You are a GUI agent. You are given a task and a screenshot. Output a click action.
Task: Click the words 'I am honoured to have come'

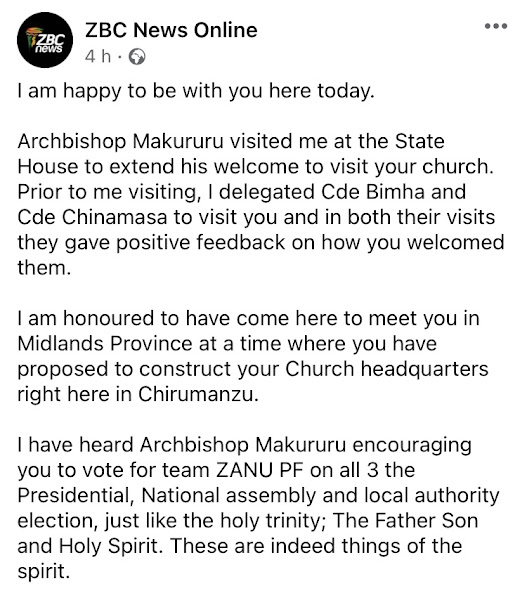(x=152, y=318)
